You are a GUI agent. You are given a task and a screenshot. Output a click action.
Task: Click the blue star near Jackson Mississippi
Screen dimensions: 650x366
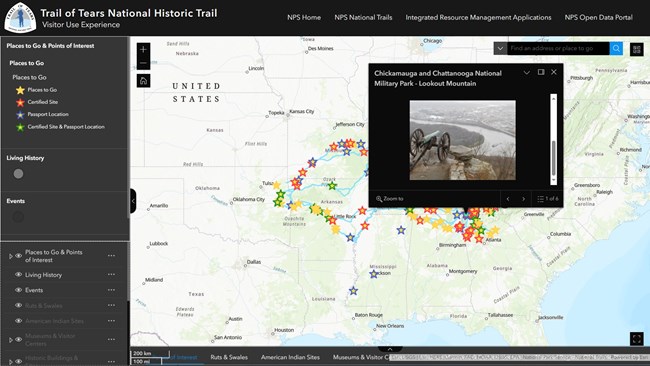[374, 274]
